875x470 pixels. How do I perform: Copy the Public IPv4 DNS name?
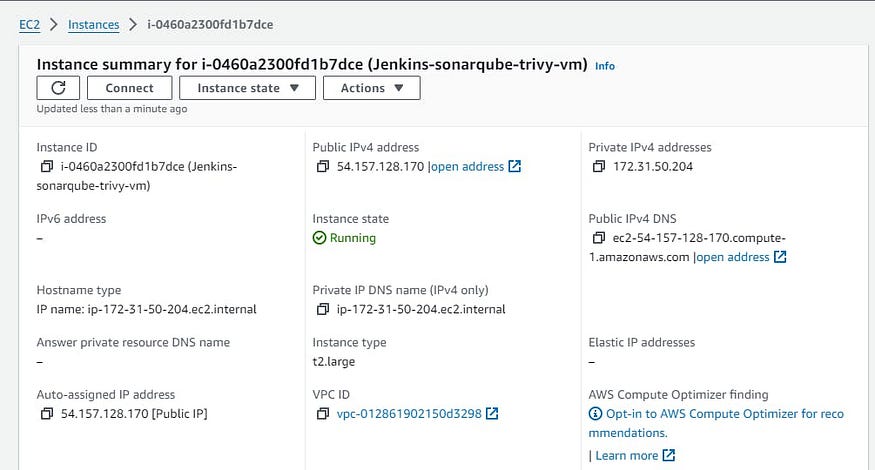(598, 238)
